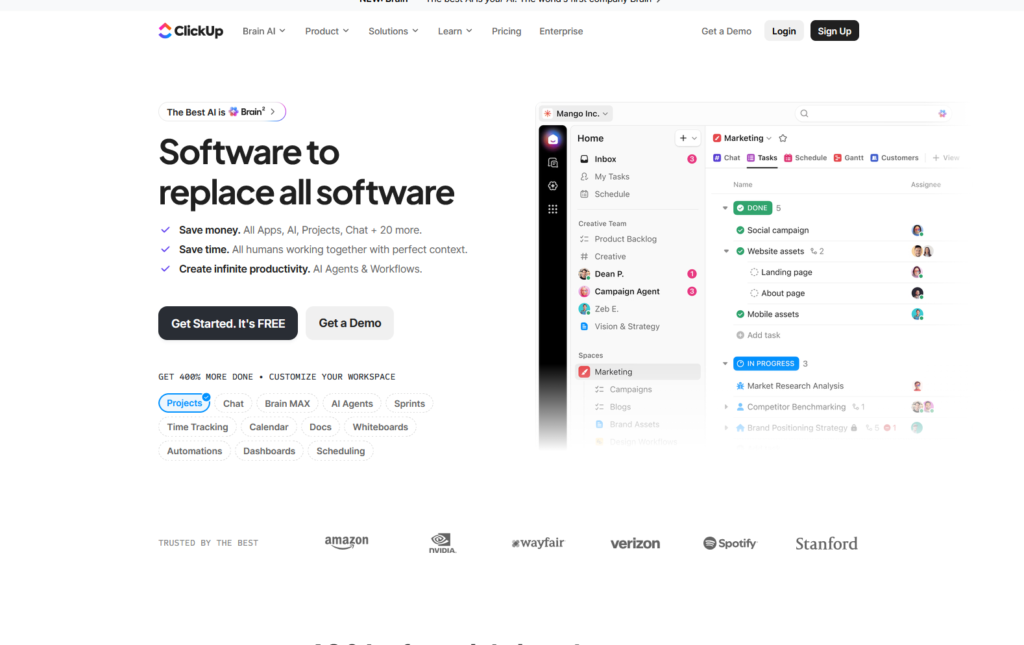
Task: Click the third dark sidebar icon above the grid
Action: point(552,186)
